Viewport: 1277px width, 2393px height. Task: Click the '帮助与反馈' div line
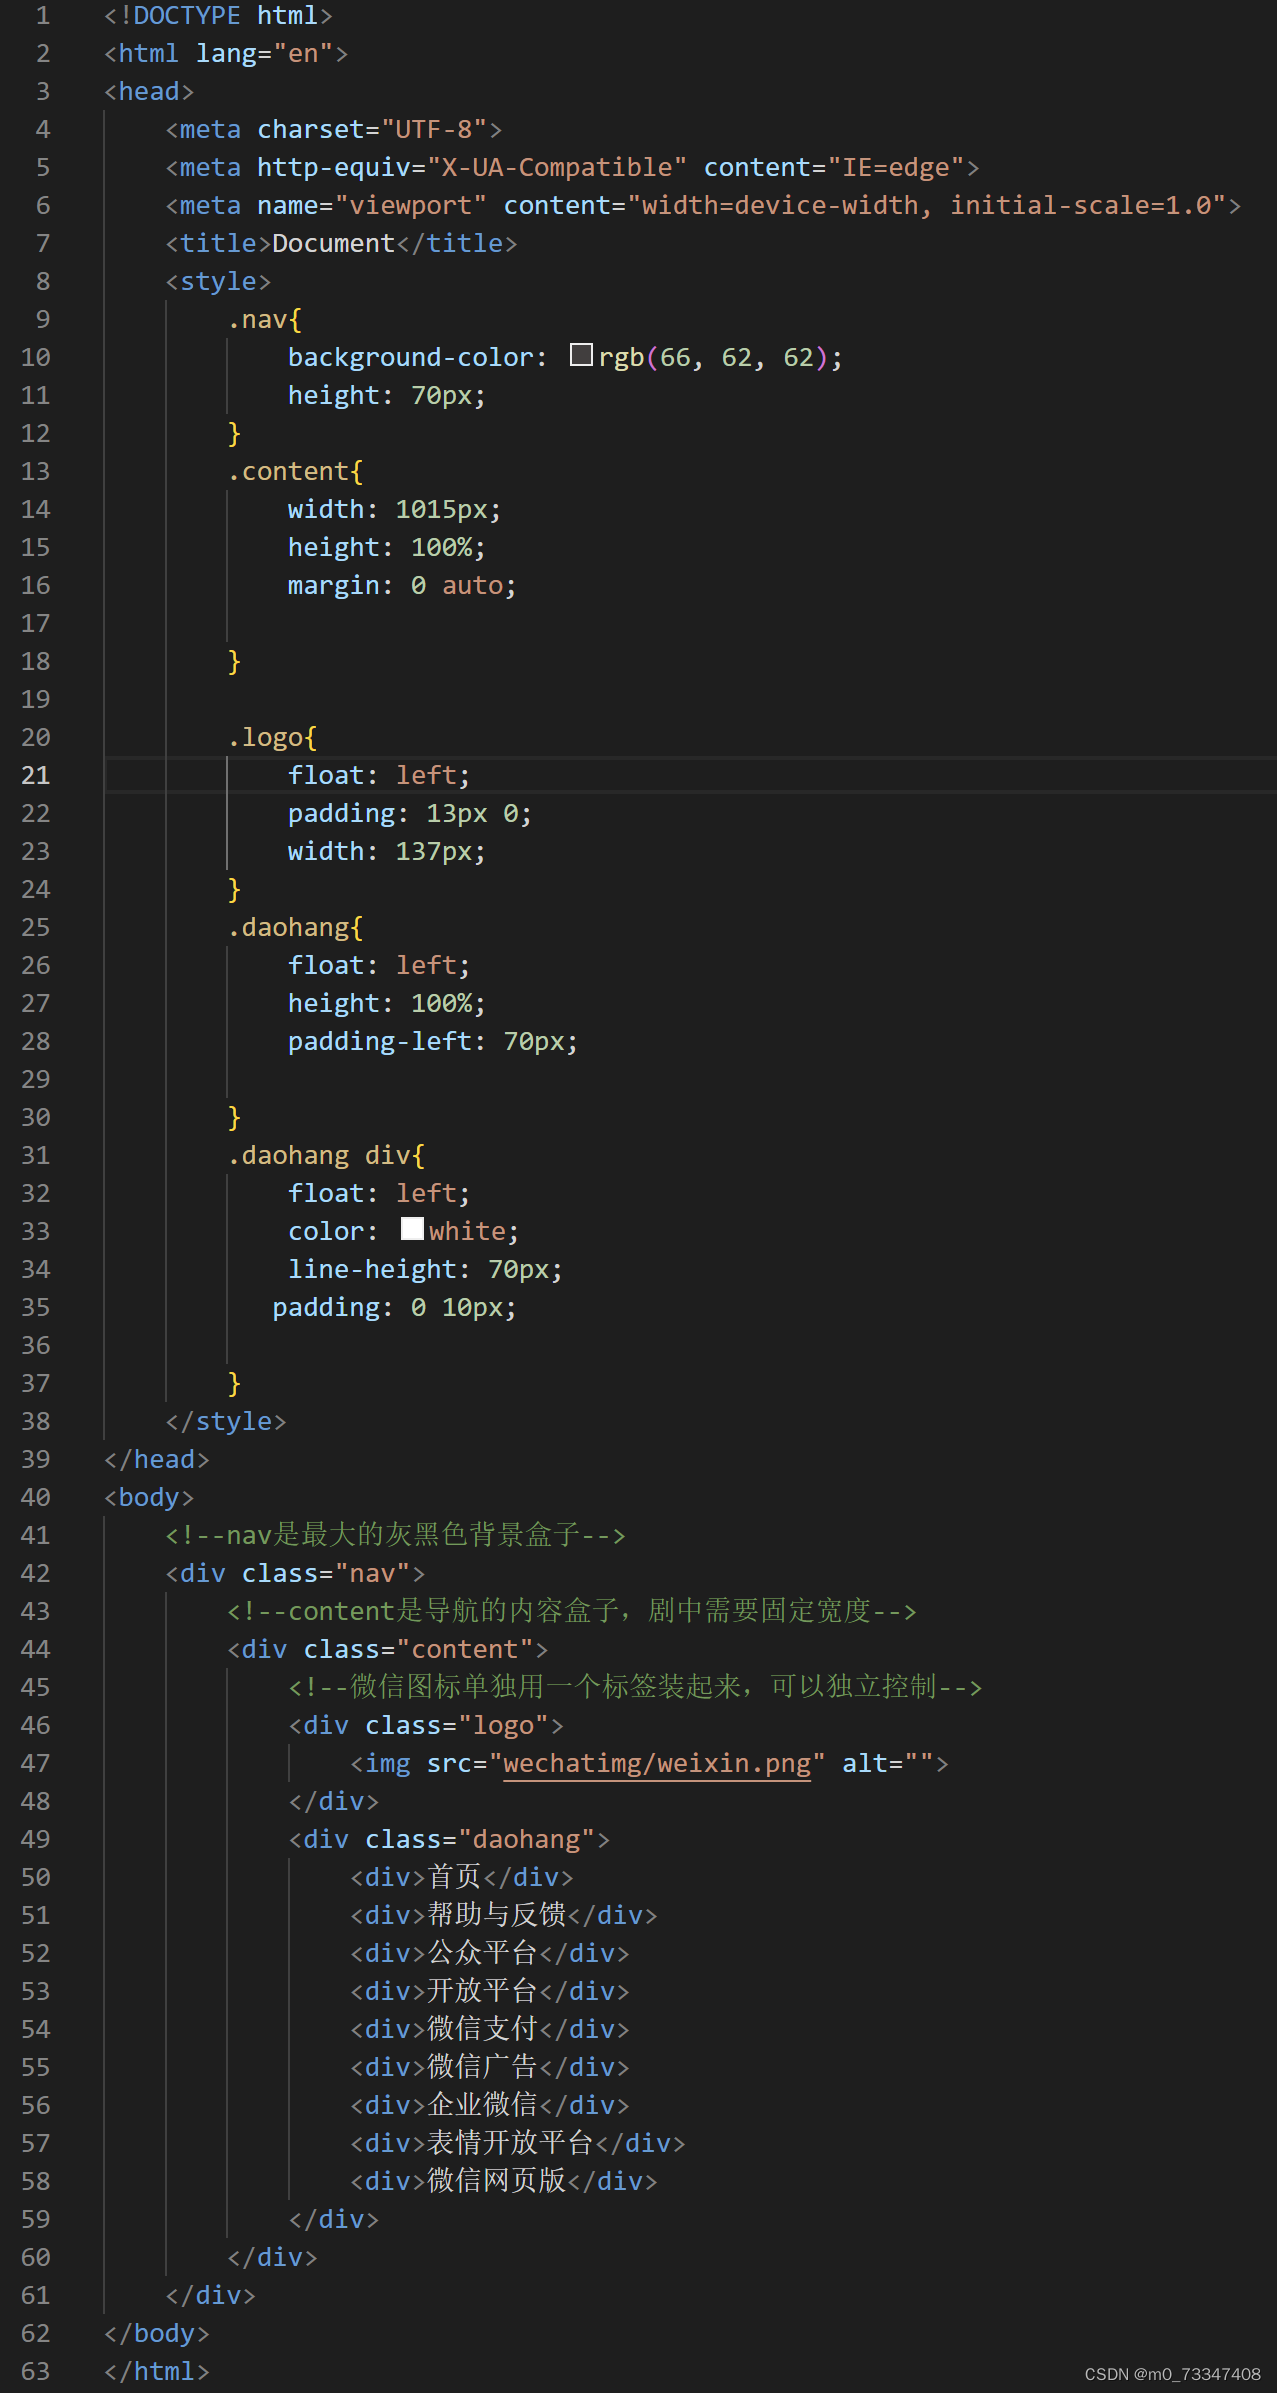tap(503, 1916)
